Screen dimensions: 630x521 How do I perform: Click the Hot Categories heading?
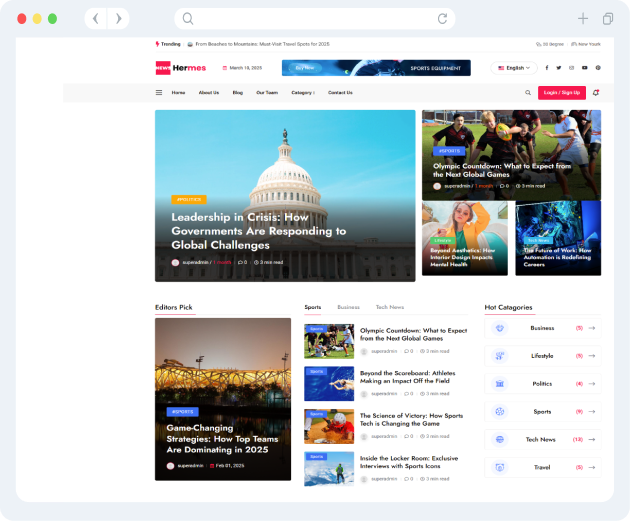point(508,307)
